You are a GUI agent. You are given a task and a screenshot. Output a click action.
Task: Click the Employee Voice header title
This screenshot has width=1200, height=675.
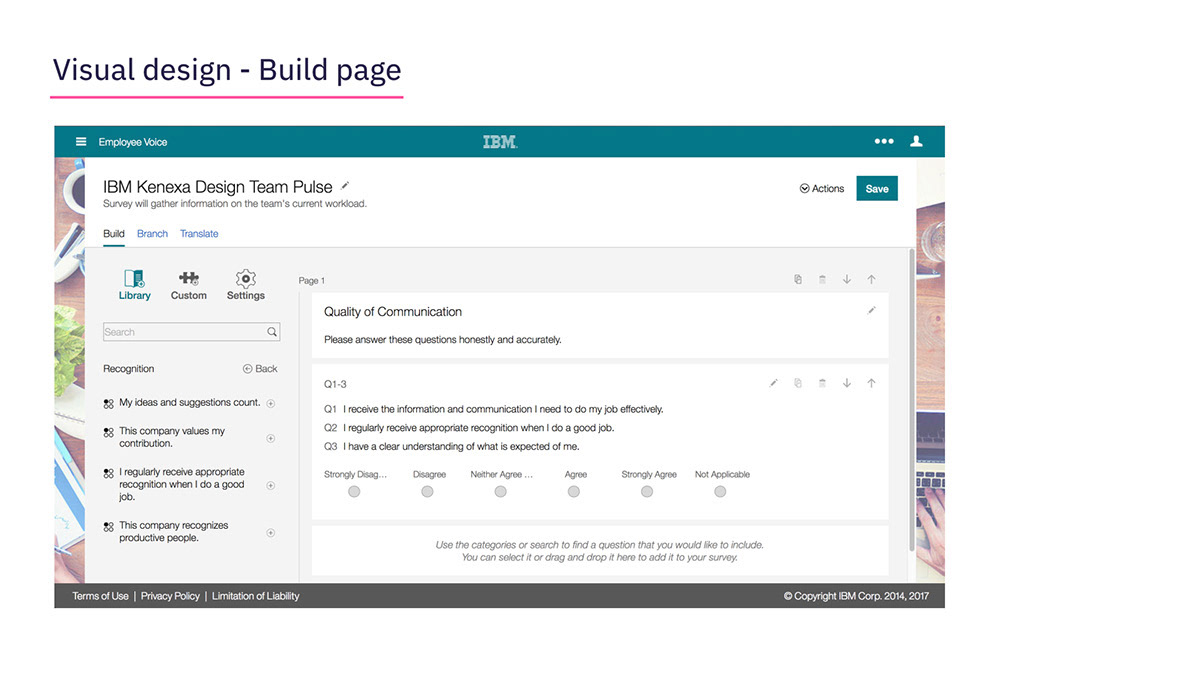point(133,142)
